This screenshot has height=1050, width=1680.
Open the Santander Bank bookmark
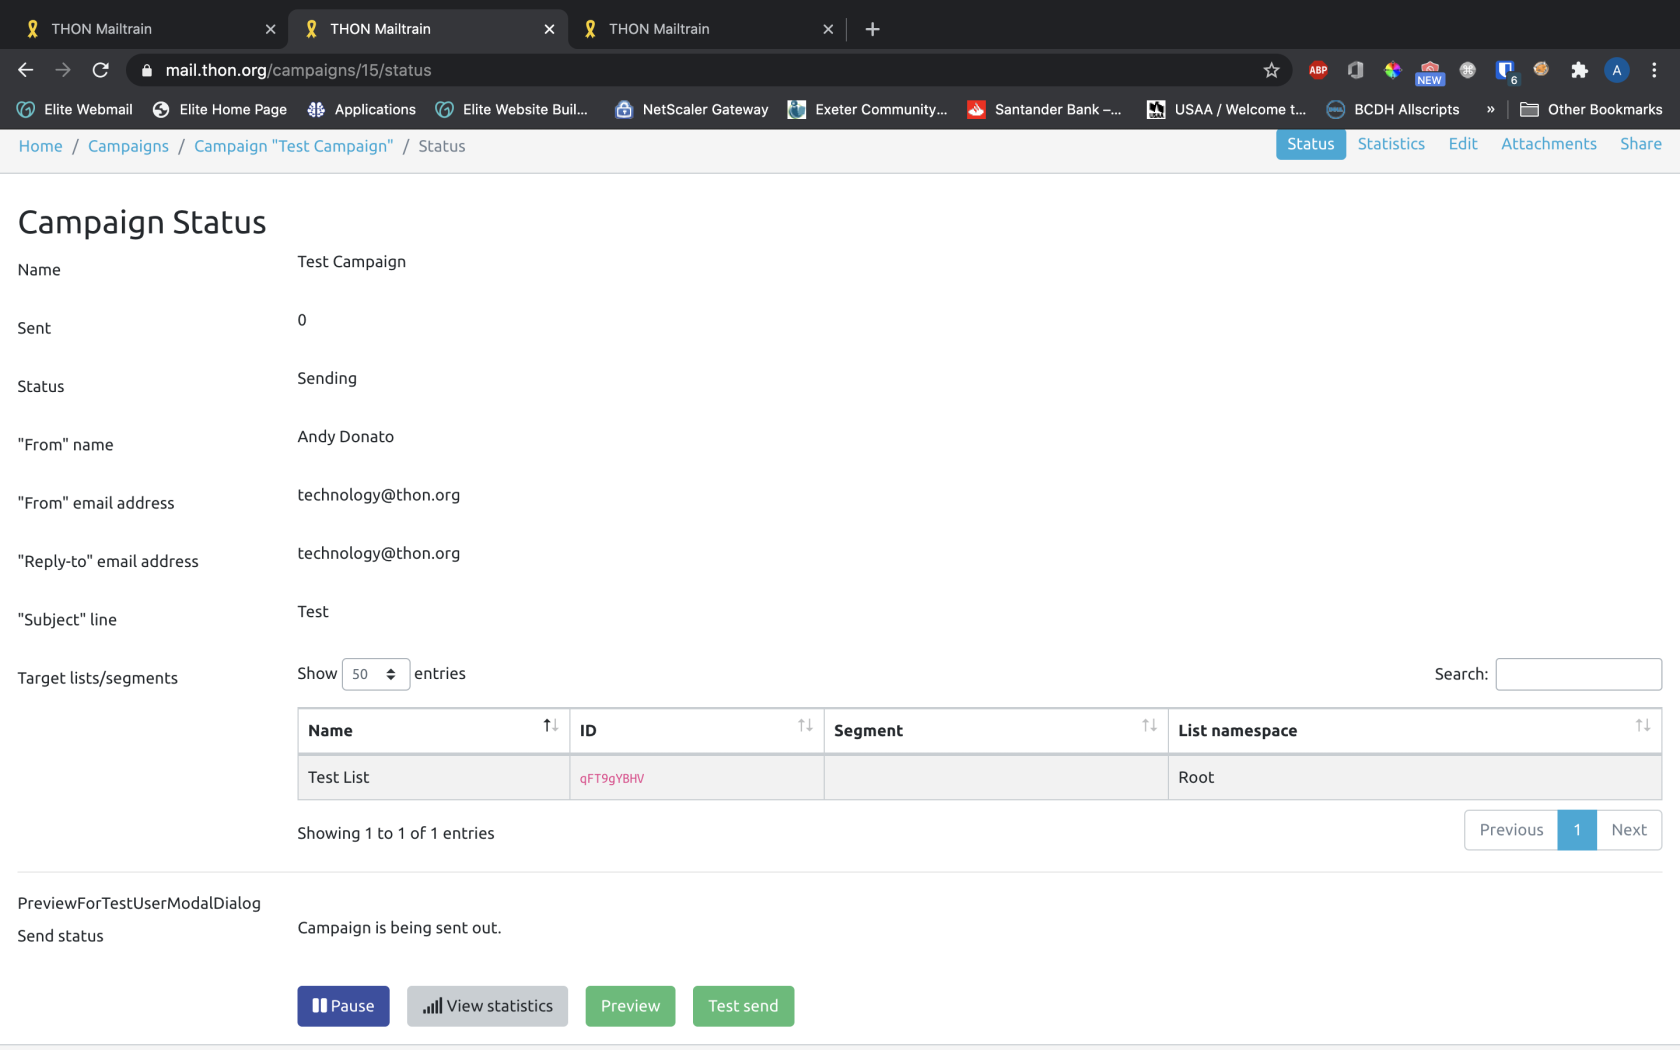tap(1044, 109)
